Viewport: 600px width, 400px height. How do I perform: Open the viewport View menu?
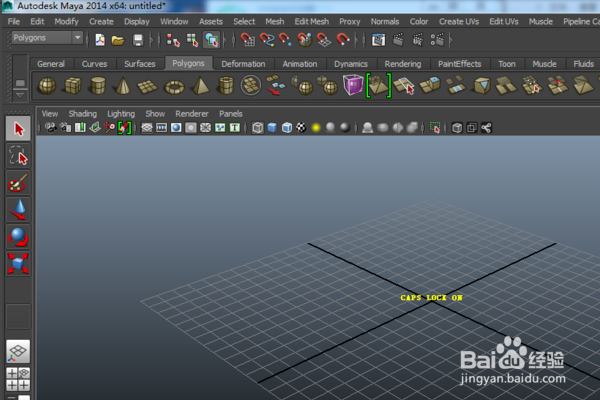click(x=50, y=114)
